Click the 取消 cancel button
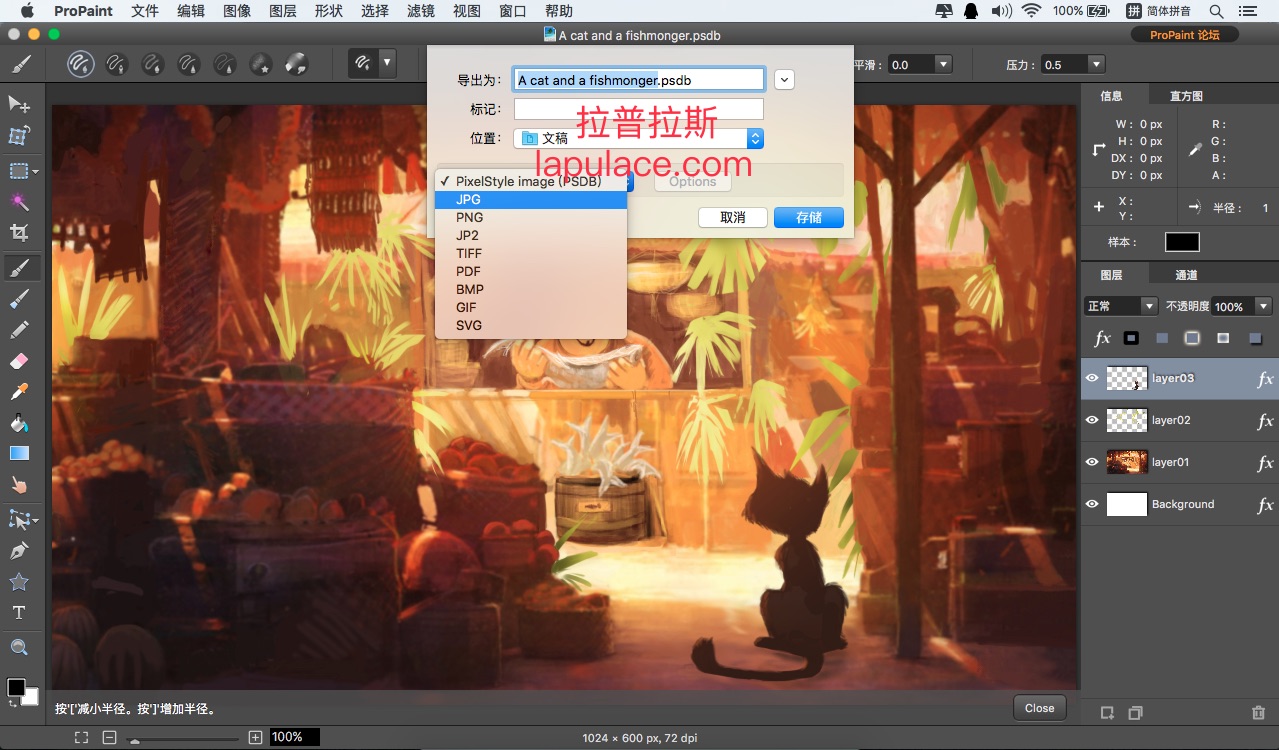The width and height of the screenshot is (1279, 750). [733, 217]
